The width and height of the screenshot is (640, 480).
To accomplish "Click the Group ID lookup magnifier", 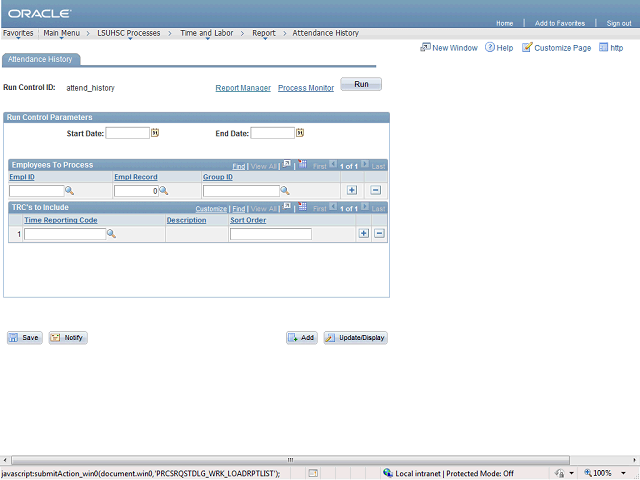I will click(285, 190).
